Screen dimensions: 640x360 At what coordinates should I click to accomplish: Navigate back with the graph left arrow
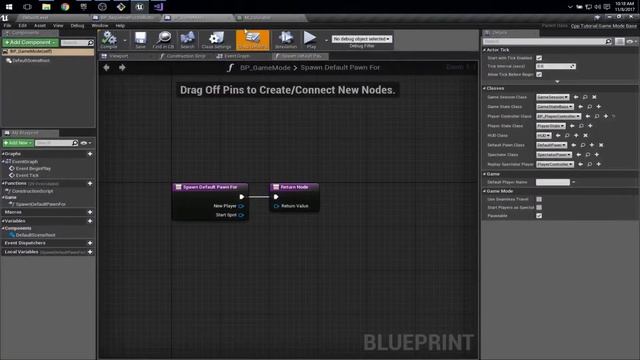point(107,68)
